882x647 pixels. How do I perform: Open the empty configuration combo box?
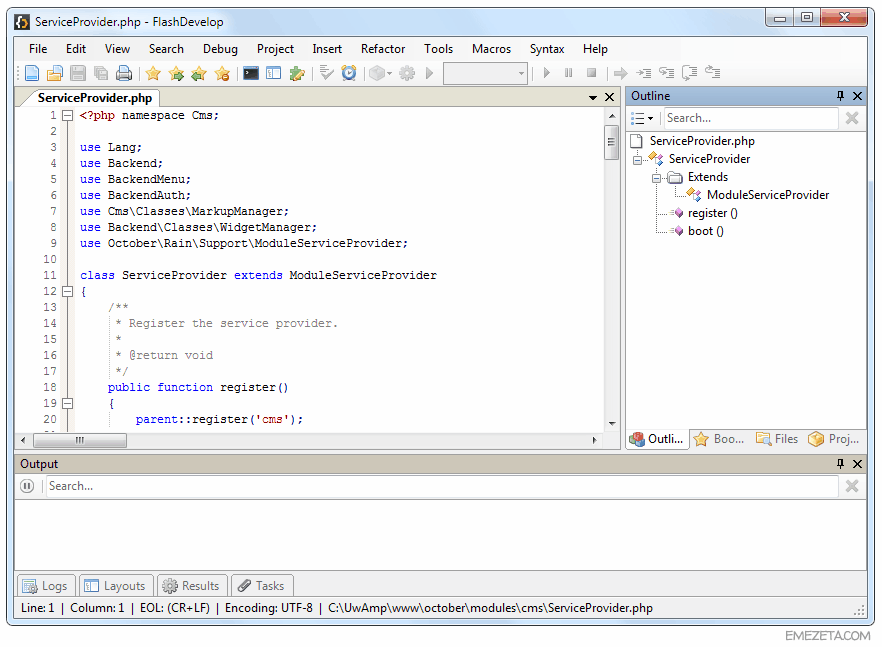pyautogui.click(x=485, y=73)
